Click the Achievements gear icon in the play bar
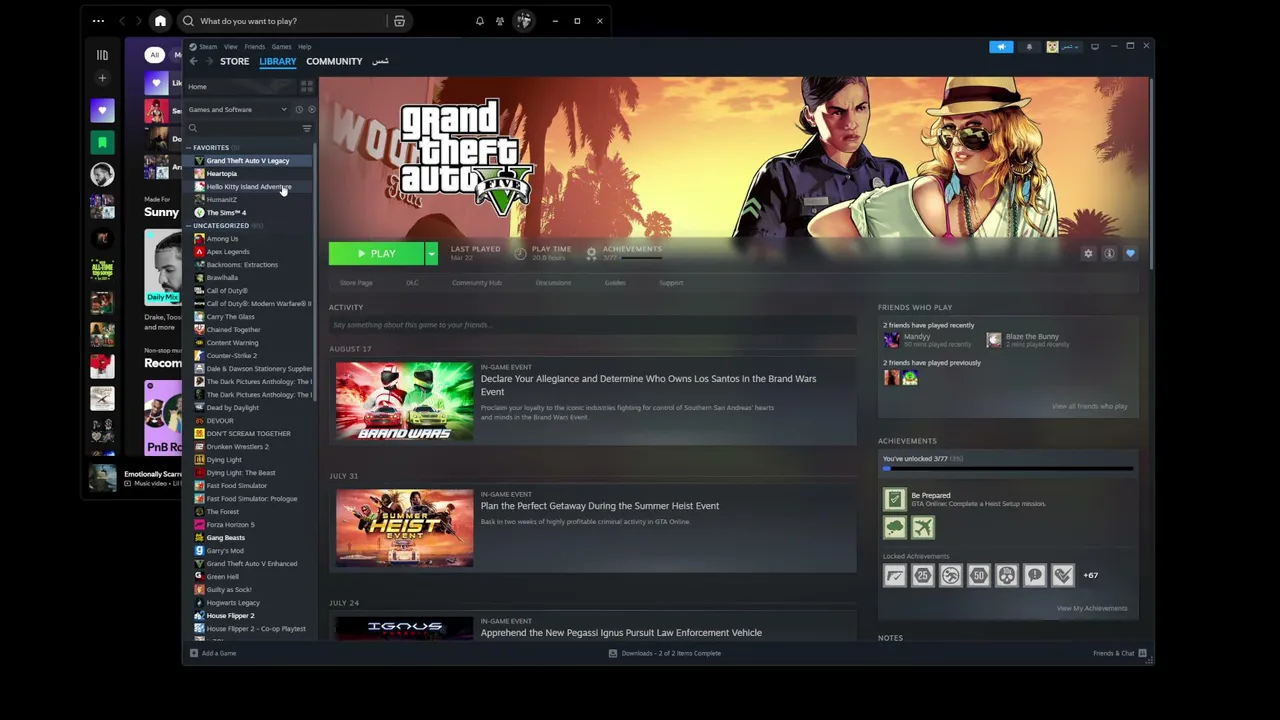Viewport: 1280px width, 720px height. pos(591,253)
